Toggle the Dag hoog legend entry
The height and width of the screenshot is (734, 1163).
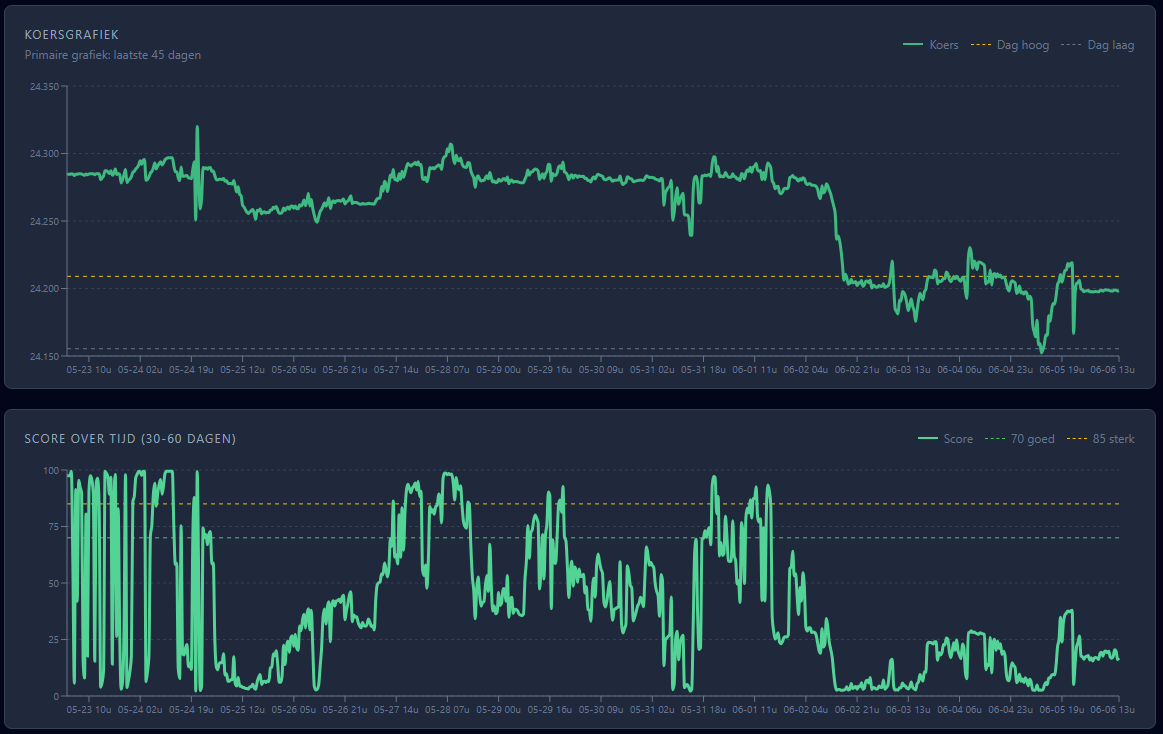point(1009,45)
